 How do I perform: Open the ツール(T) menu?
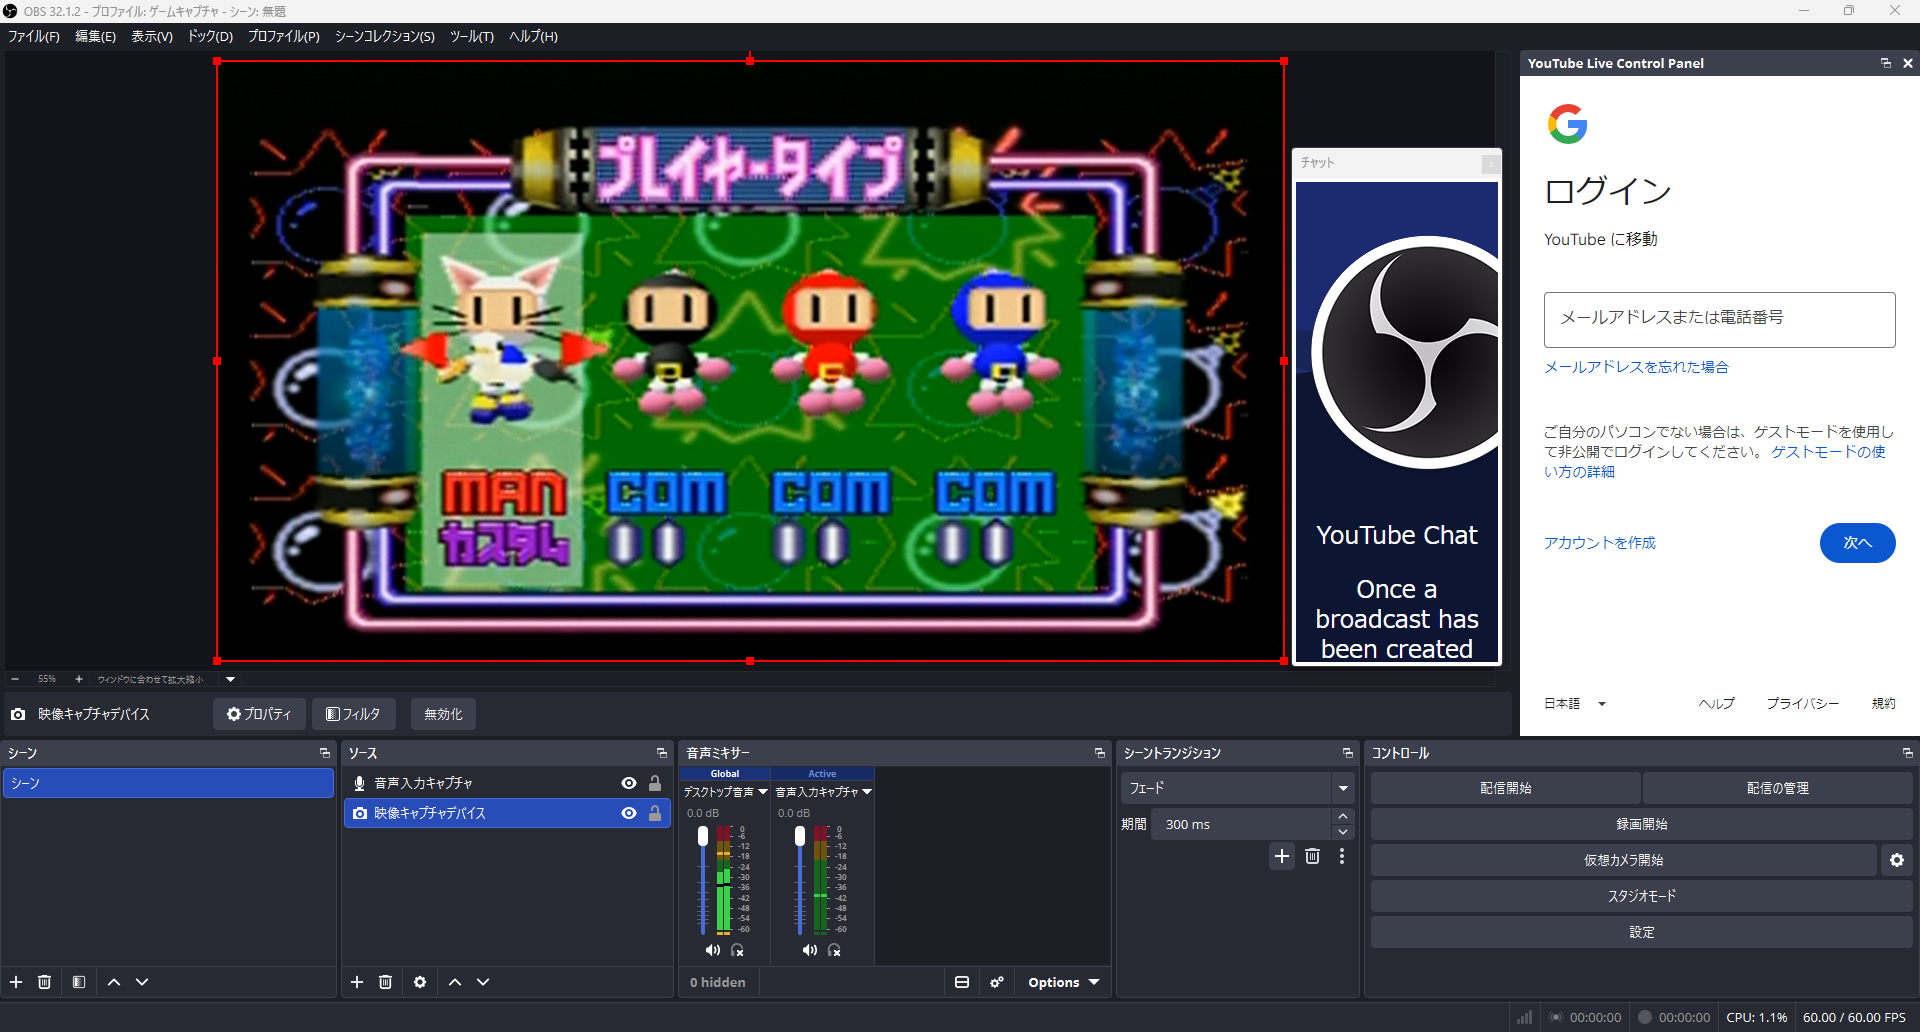pyautogui.click(x=472, y=36)
